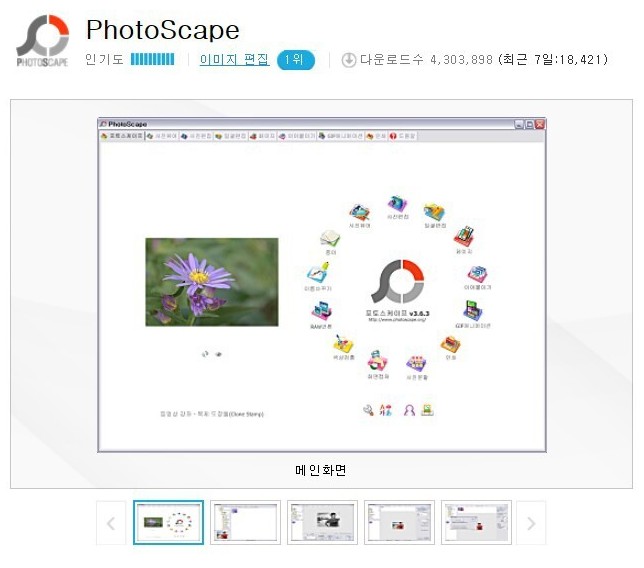Select the second screenshot thumbnail
Screen dimensions: 644x568
point(245,522)
